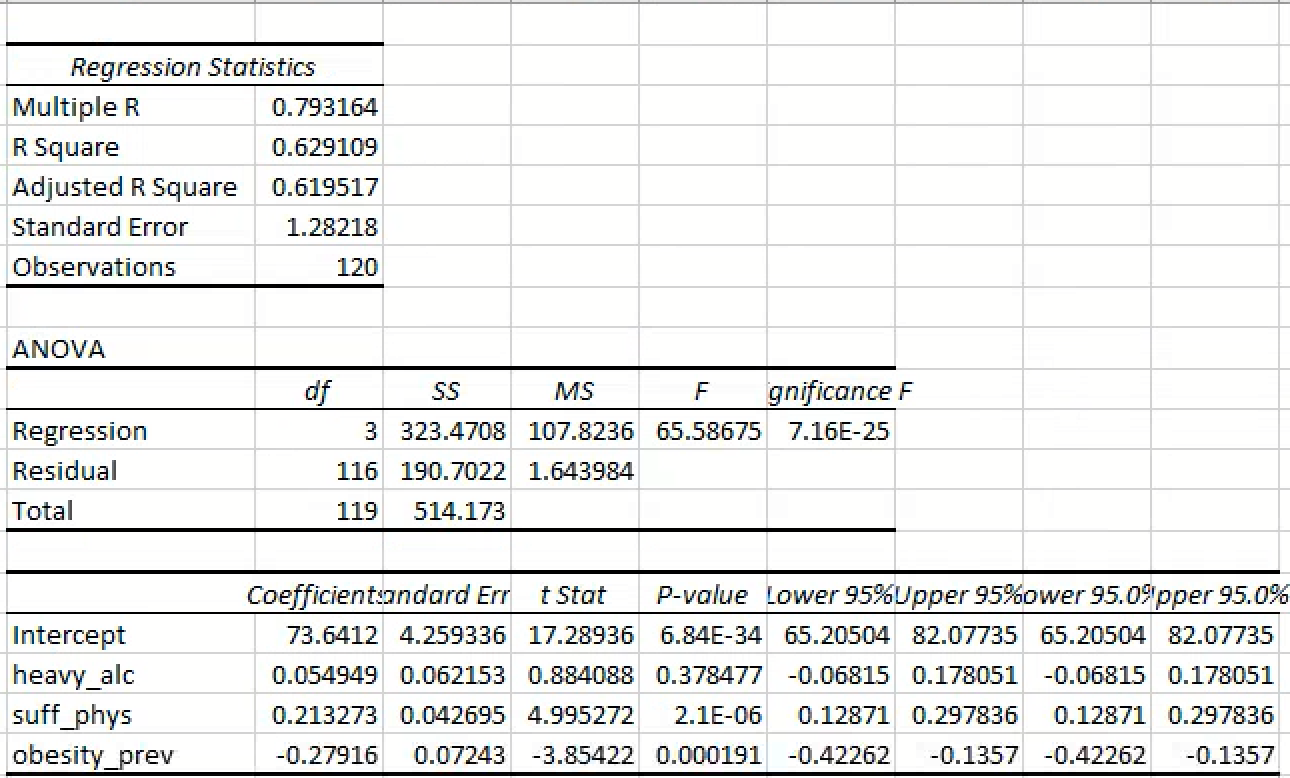This screenshot has width=1290, height=778.
Task: Click the Coefficients column header
Action: pyautogui.click(x=314, y=595)
